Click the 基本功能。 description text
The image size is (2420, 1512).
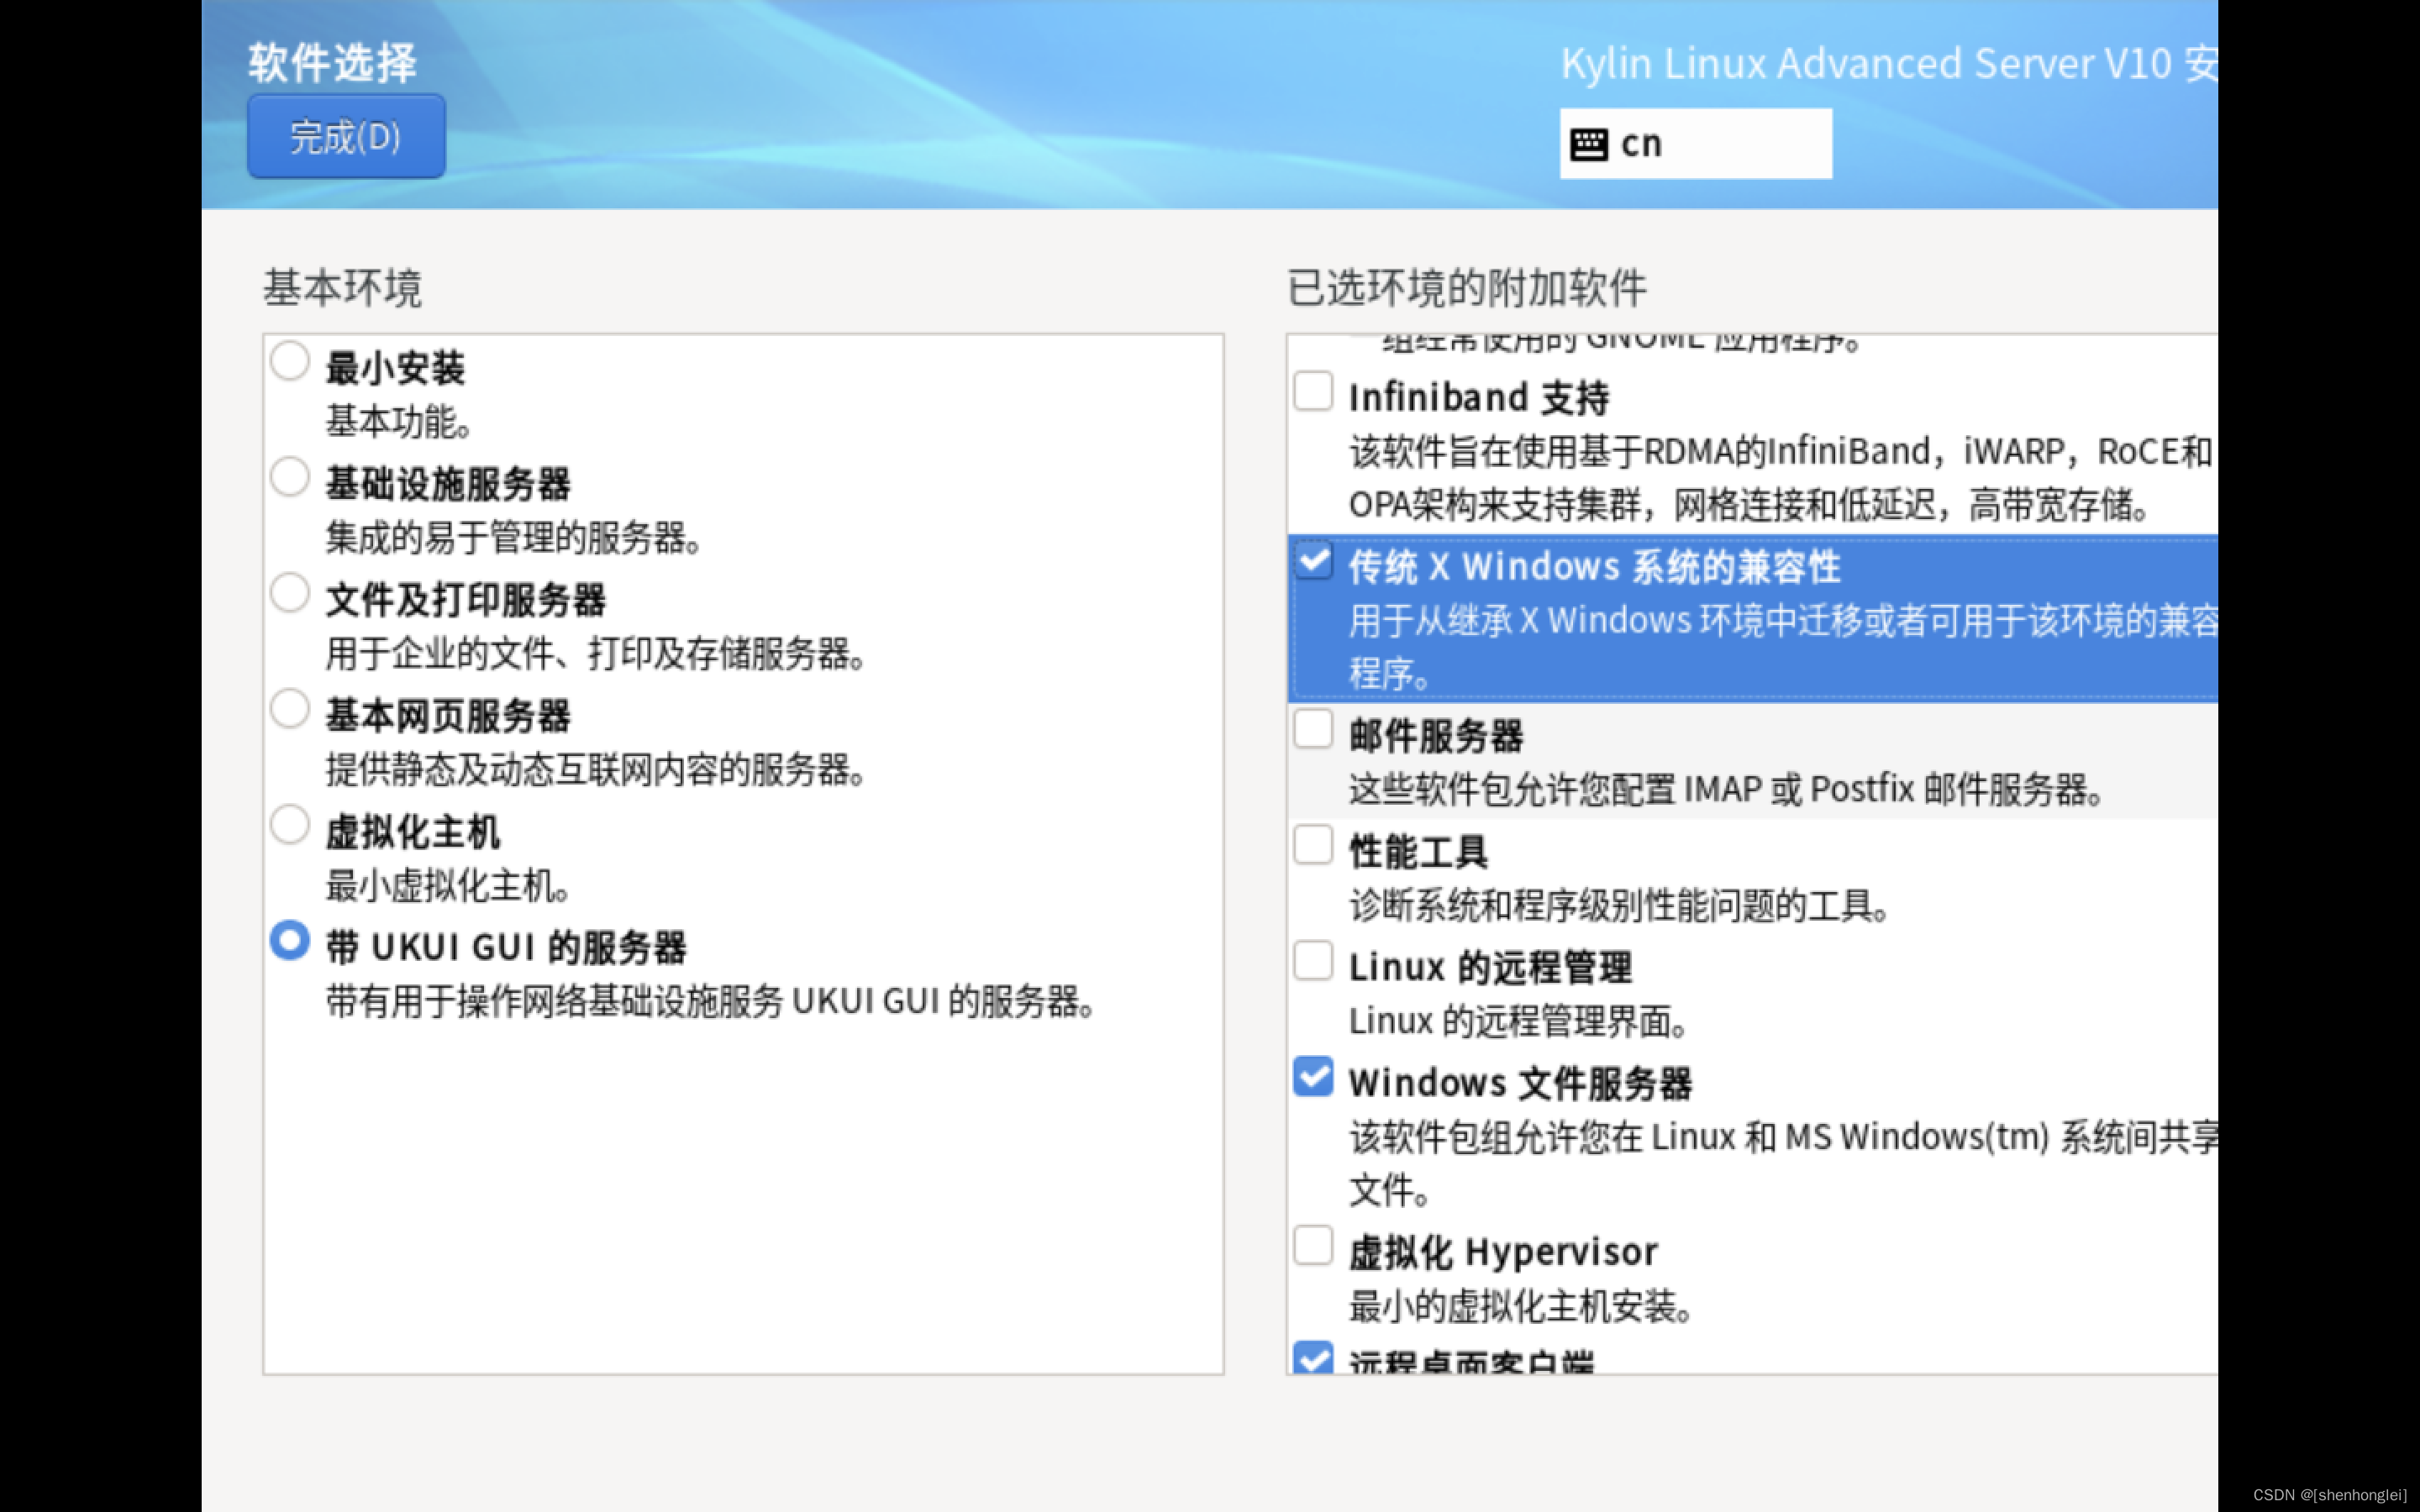[x=398, y=422]
